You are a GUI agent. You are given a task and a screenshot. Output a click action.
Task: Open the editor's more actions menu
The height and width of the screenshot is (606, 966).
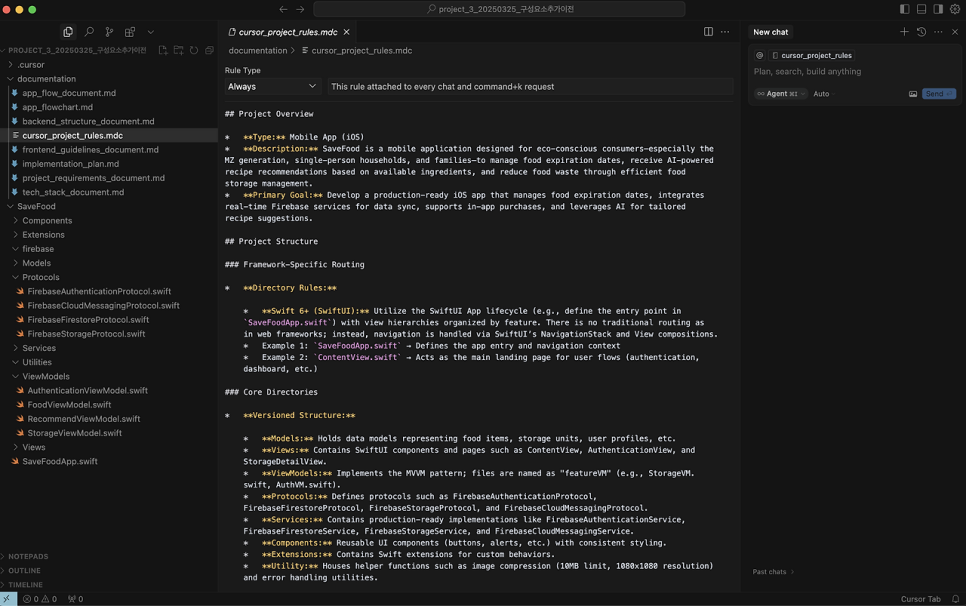[725, 32]
